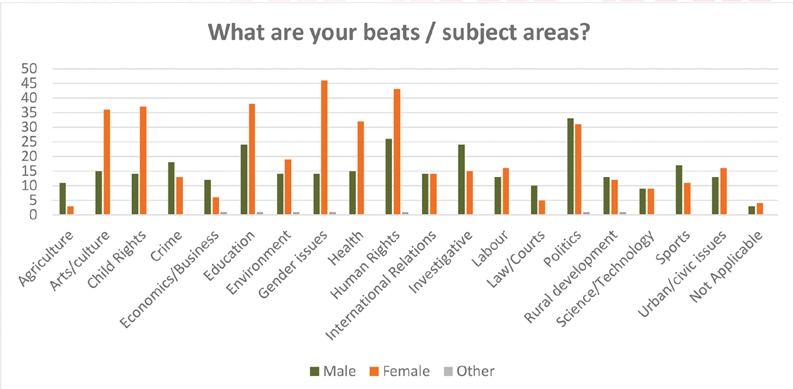Click the Male bar for Crime
This screenshot has width=793, height=389.
click(x=171, y=189)
